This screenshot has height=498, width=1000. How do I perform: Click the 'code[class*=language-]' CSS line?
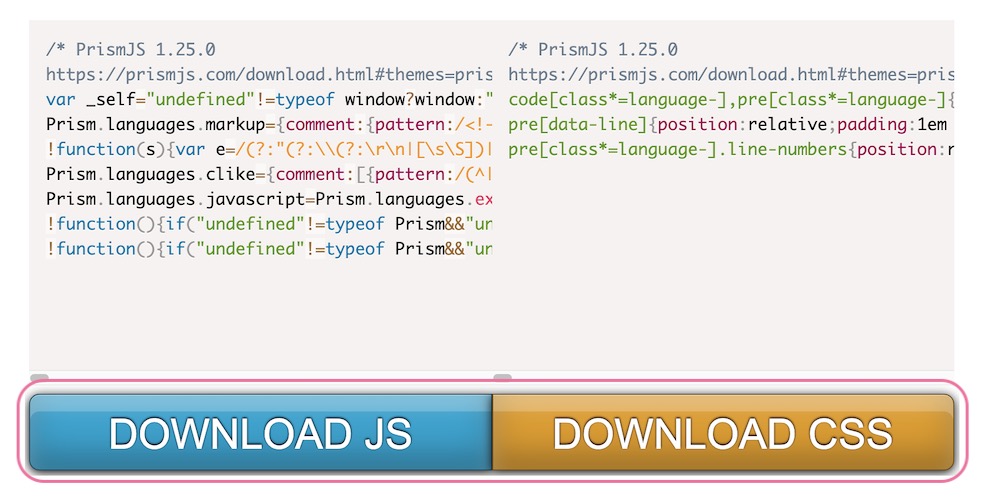tap(731, 99)
